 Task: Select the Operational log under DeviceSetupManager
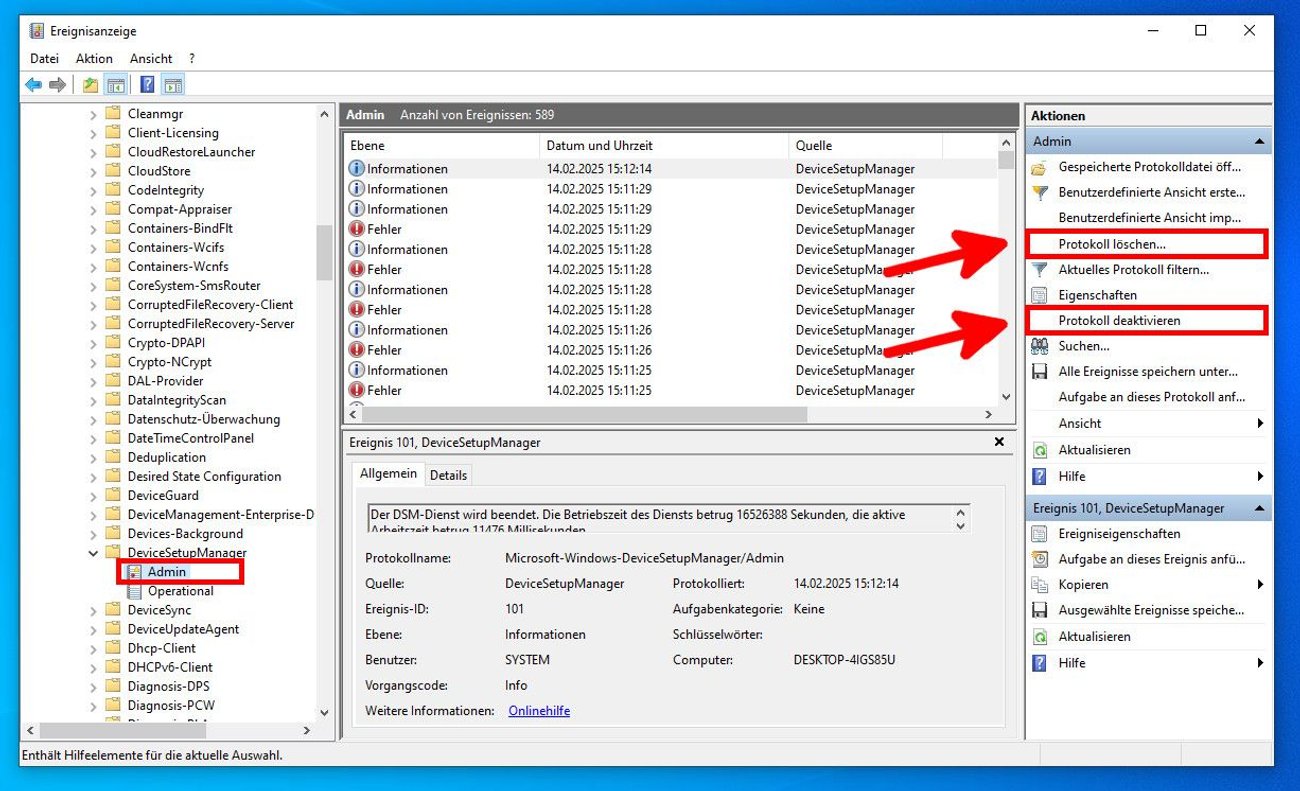(x=181, y=590)
